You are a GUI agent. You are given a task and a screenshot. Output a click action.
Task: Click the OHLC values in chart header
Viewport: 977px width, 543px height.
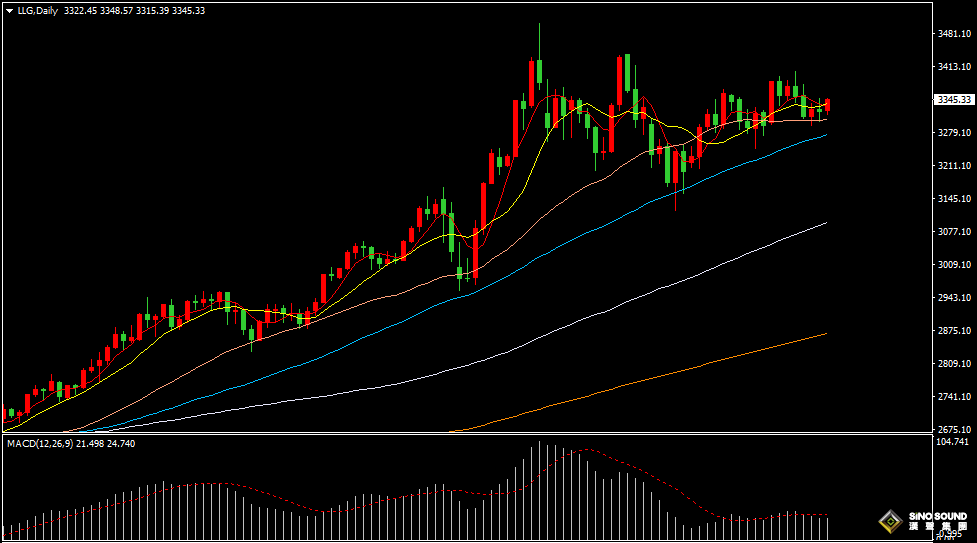[133, 11]
